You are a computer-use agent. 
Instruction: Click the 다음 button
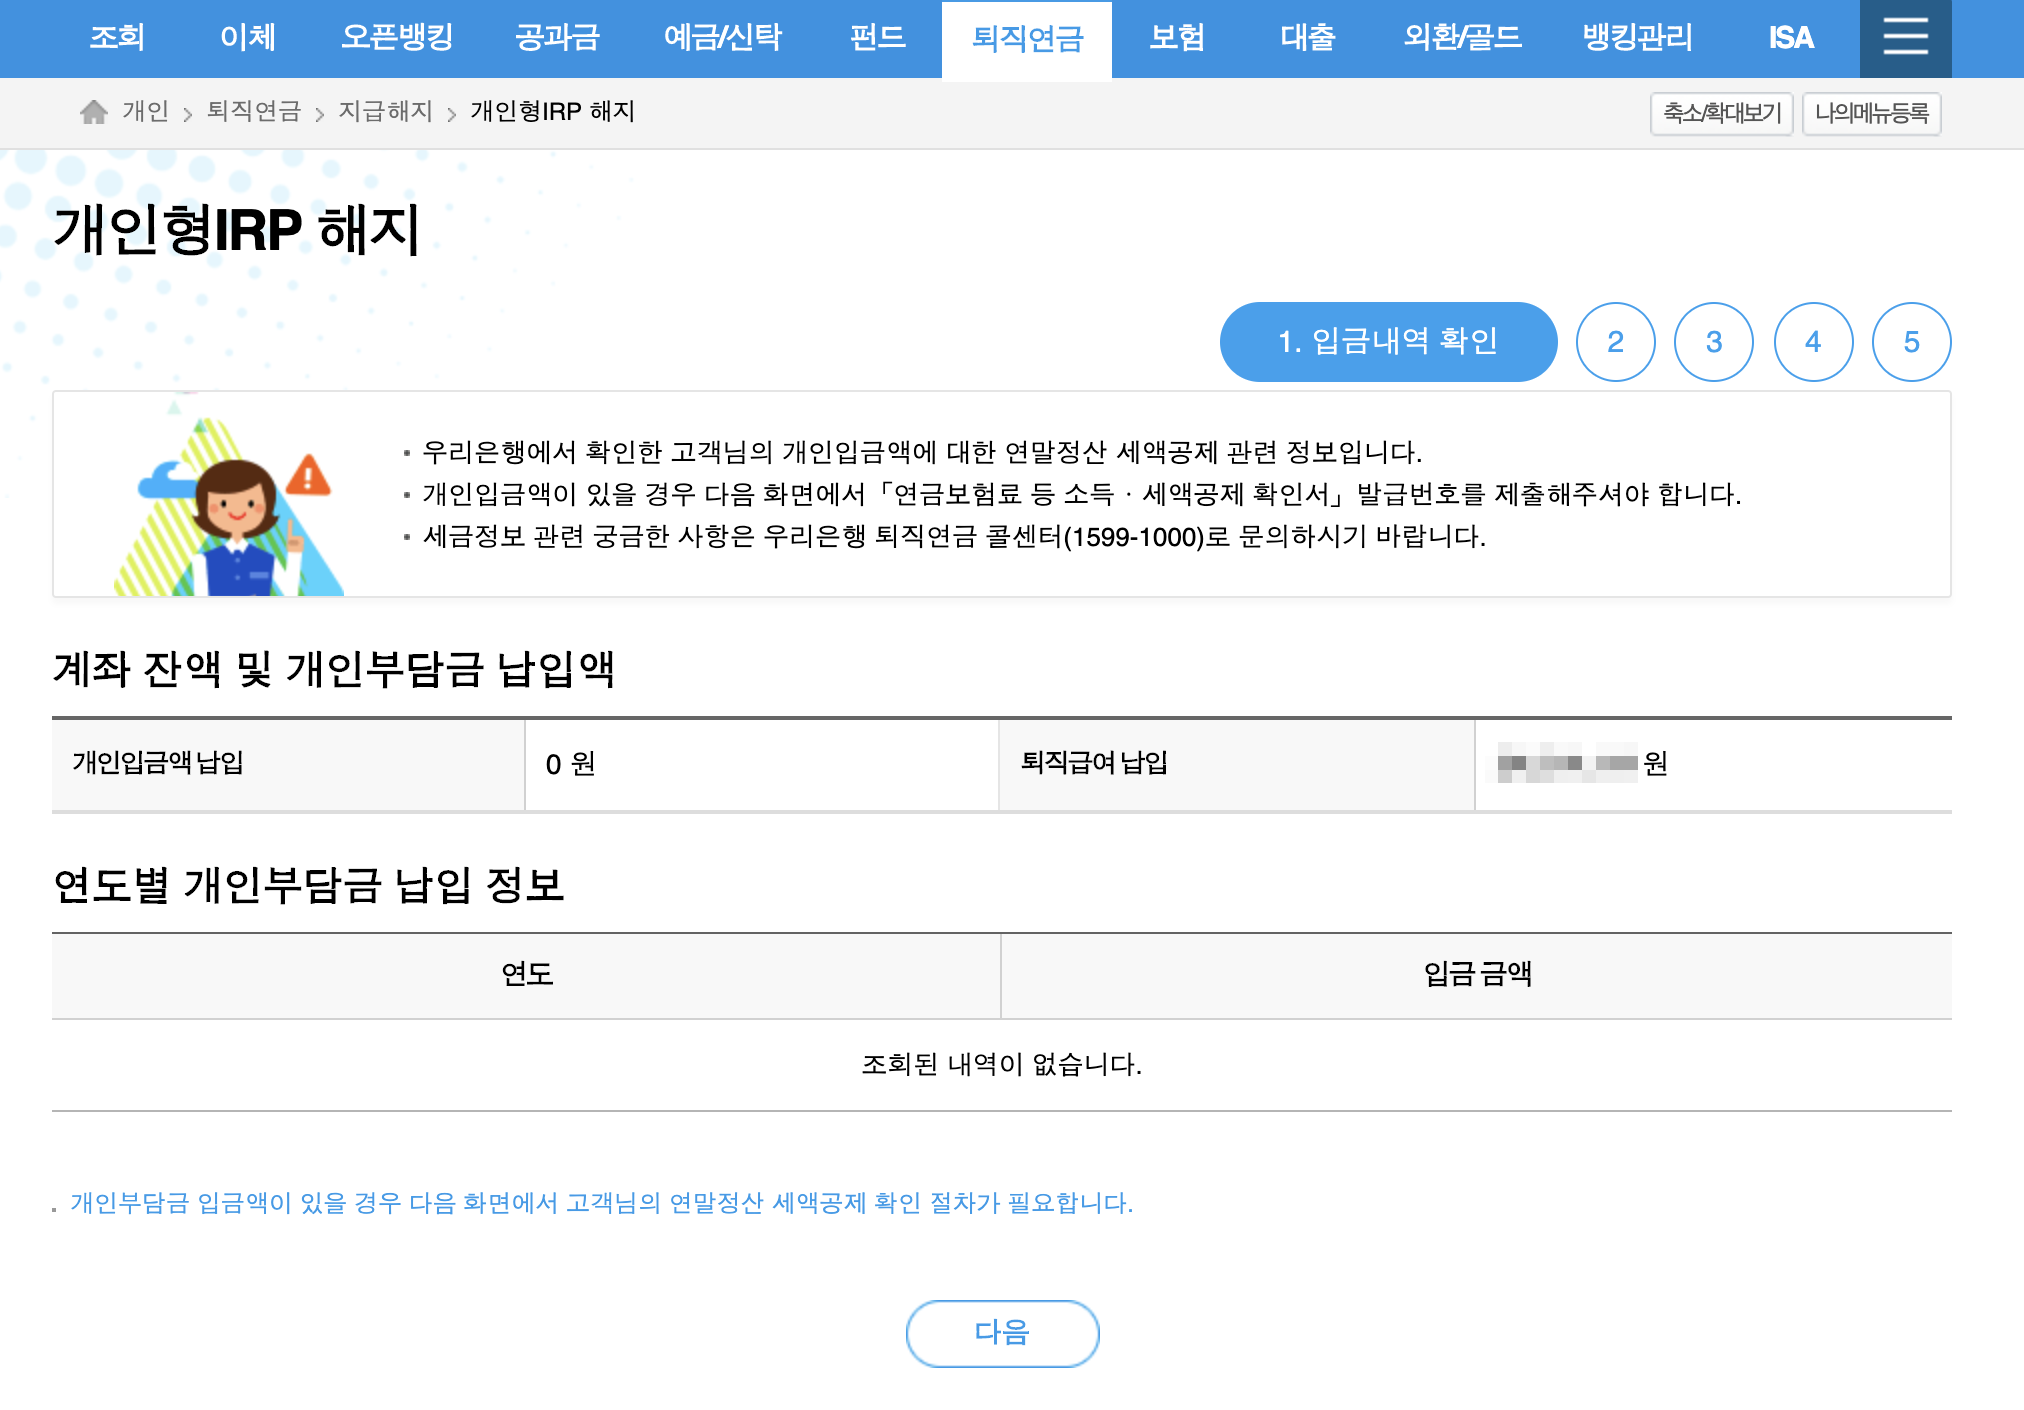click(1002, 1333)
